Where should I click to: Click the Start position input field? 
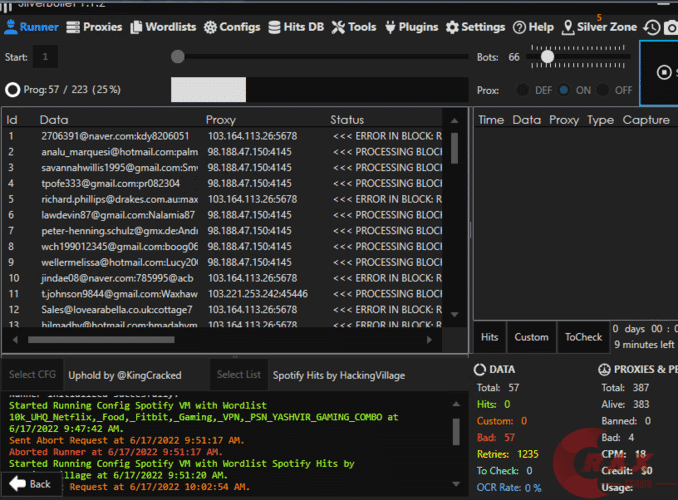point(47,57)
